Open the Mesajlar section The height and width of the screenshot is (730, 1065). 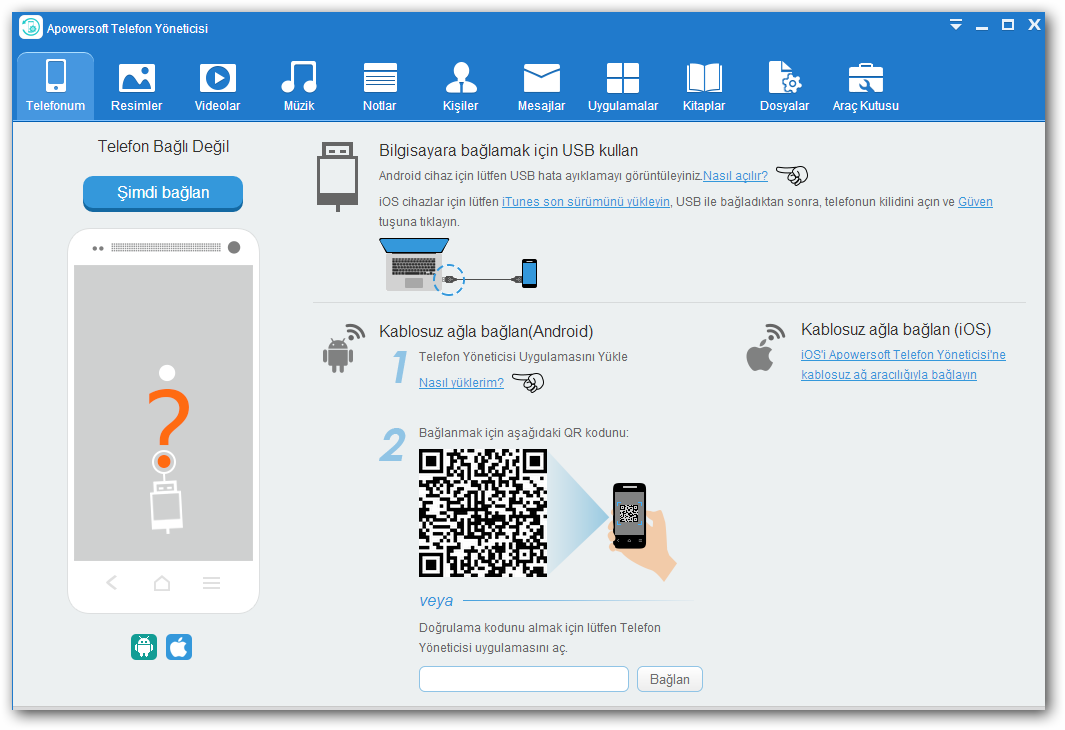tap(541, 86)
